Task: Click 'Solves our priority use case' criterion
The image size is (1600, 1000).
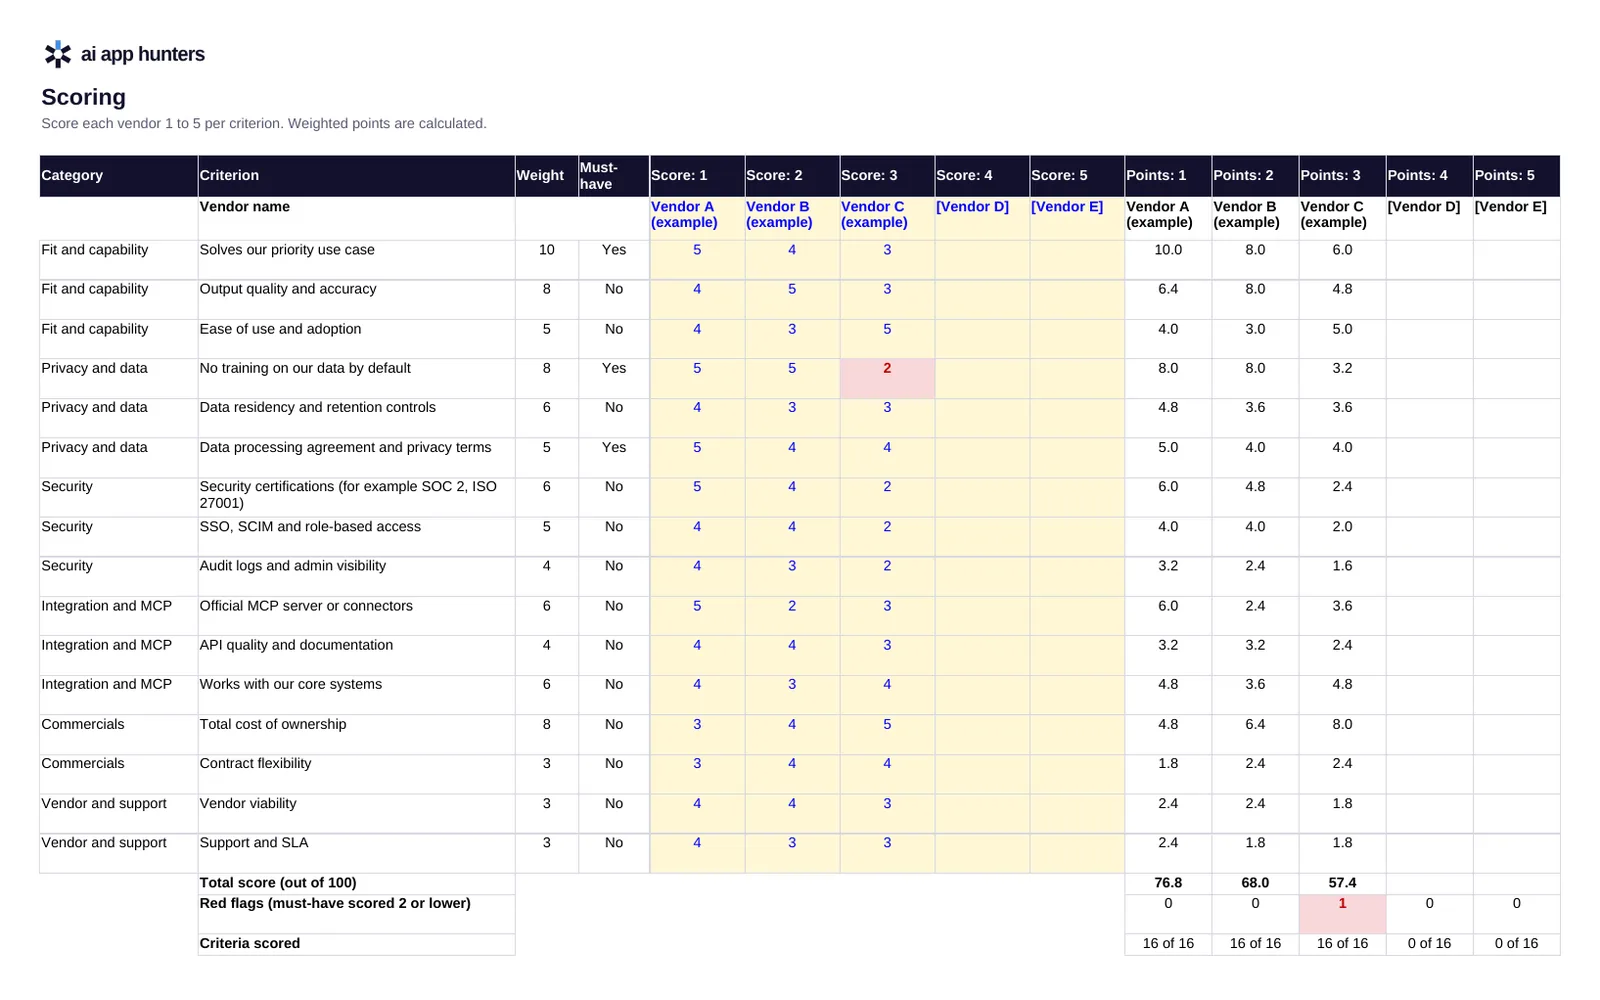Action: pos(356,260)
